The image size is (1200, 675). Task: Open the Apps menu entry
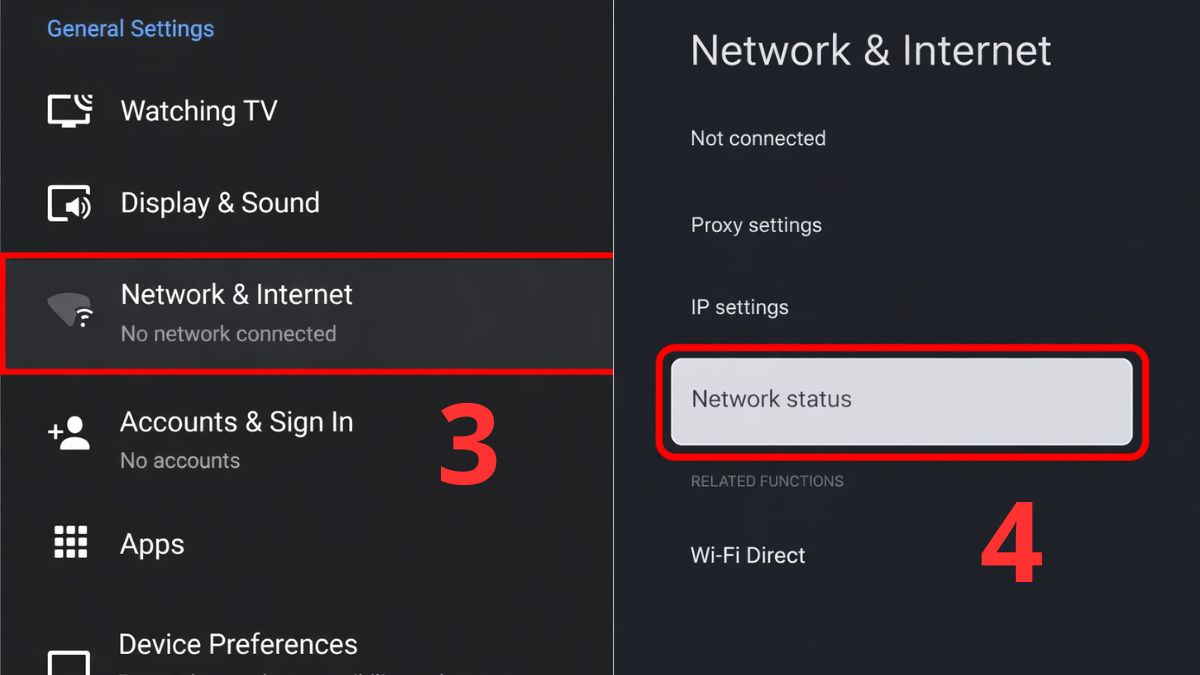tap(152, 545)
